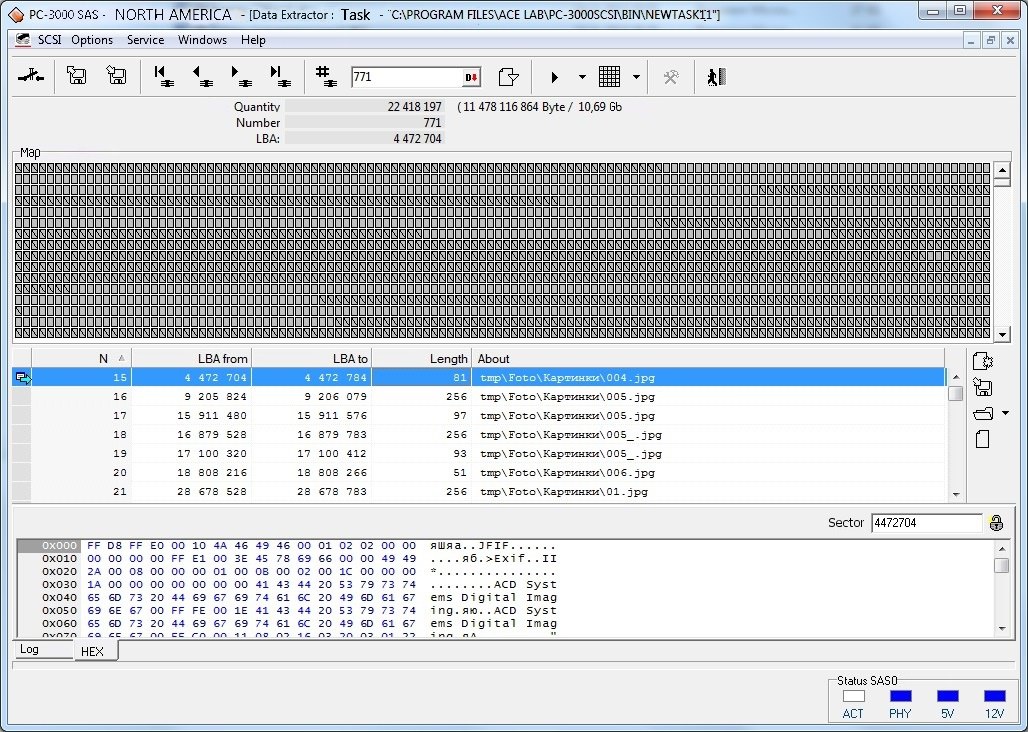Click the About column header
Image resolution: width=1028 pixels, height=732 pixels.
[708, 358]
